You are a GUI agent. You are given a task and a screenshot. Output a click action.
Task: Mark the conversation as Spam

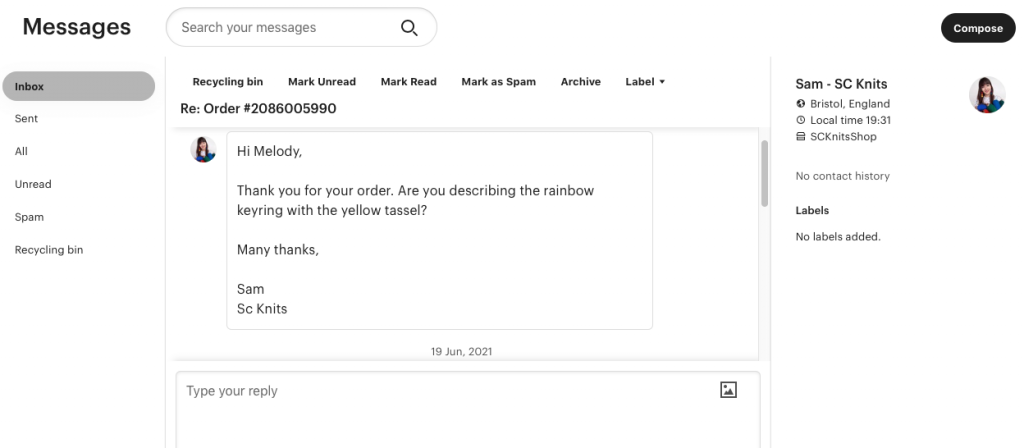498,82
